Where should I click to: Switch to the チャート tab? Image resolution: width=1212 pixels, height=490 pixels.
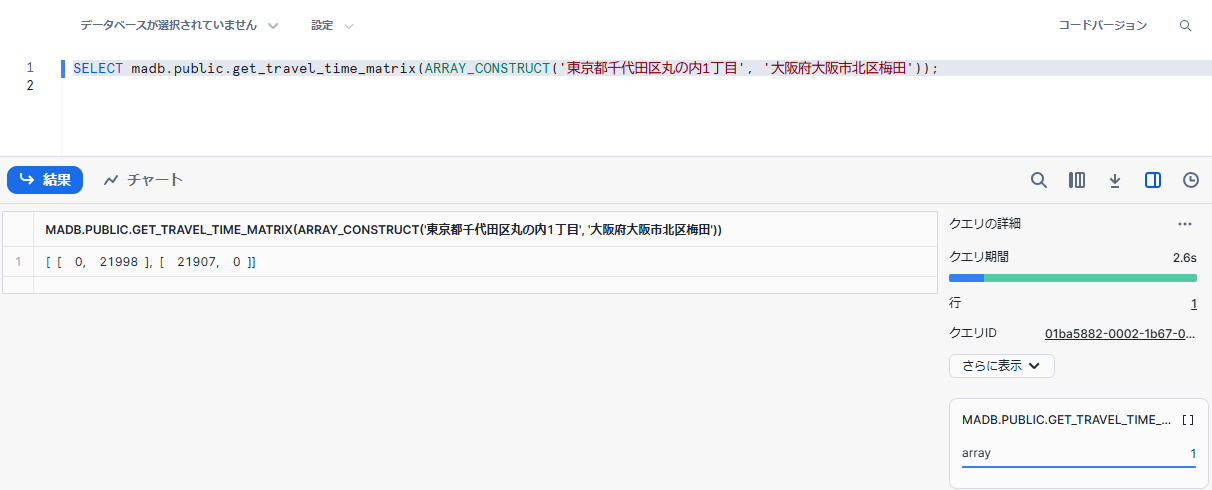(x=144, y=180)
